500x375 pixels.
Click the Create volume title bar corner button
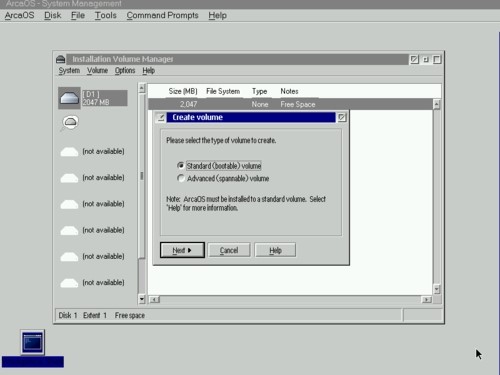click(x=342, y=117)
